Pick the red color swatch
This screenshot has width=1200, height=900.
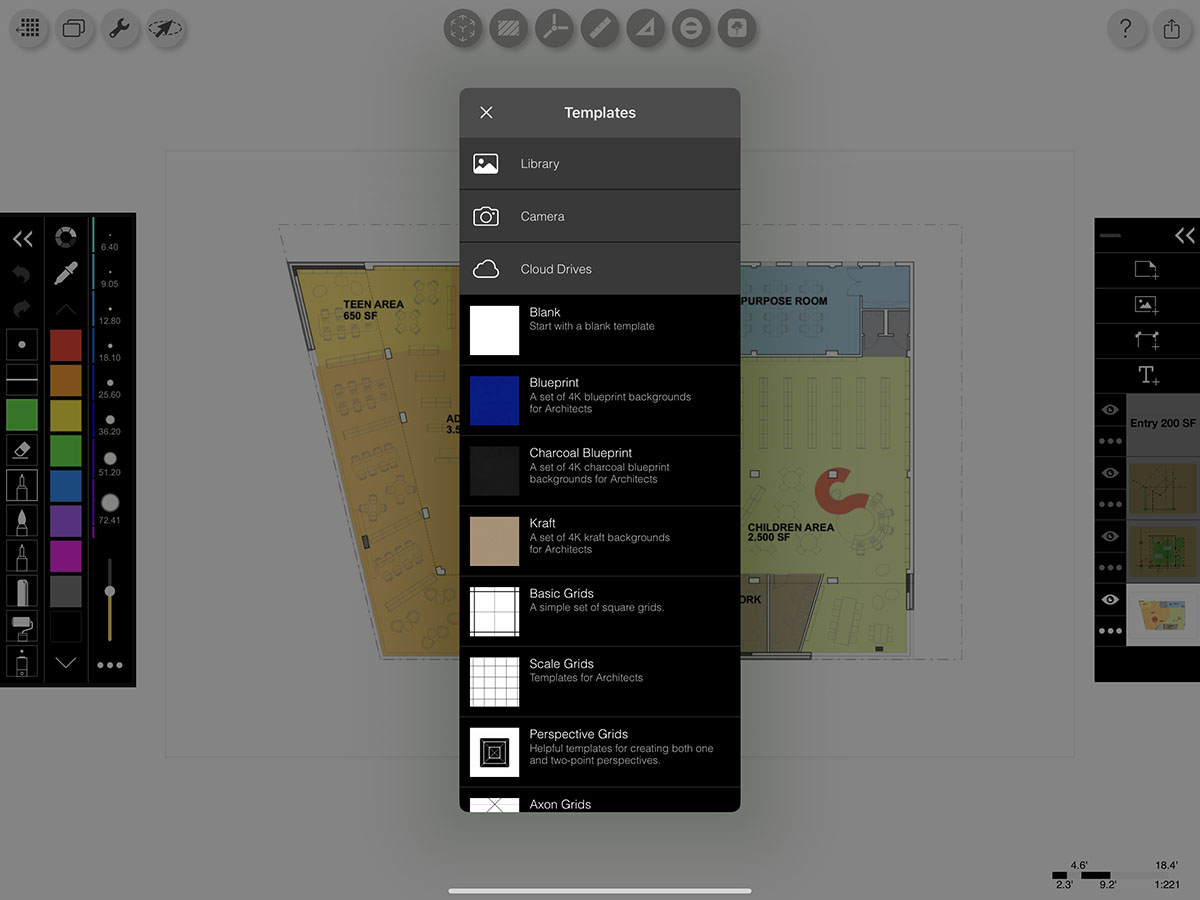point(66,345)
